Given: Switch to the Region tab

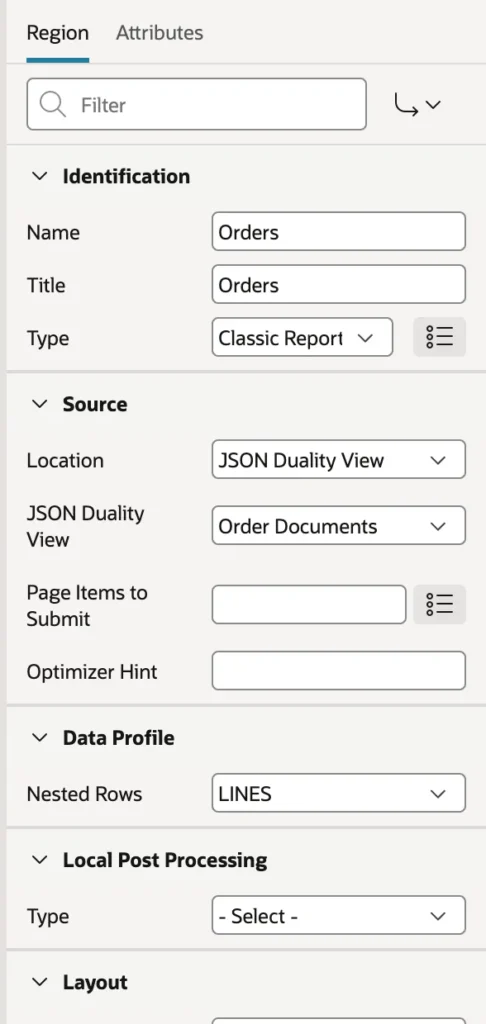Looking at the screenshot, I should (57, 33).
